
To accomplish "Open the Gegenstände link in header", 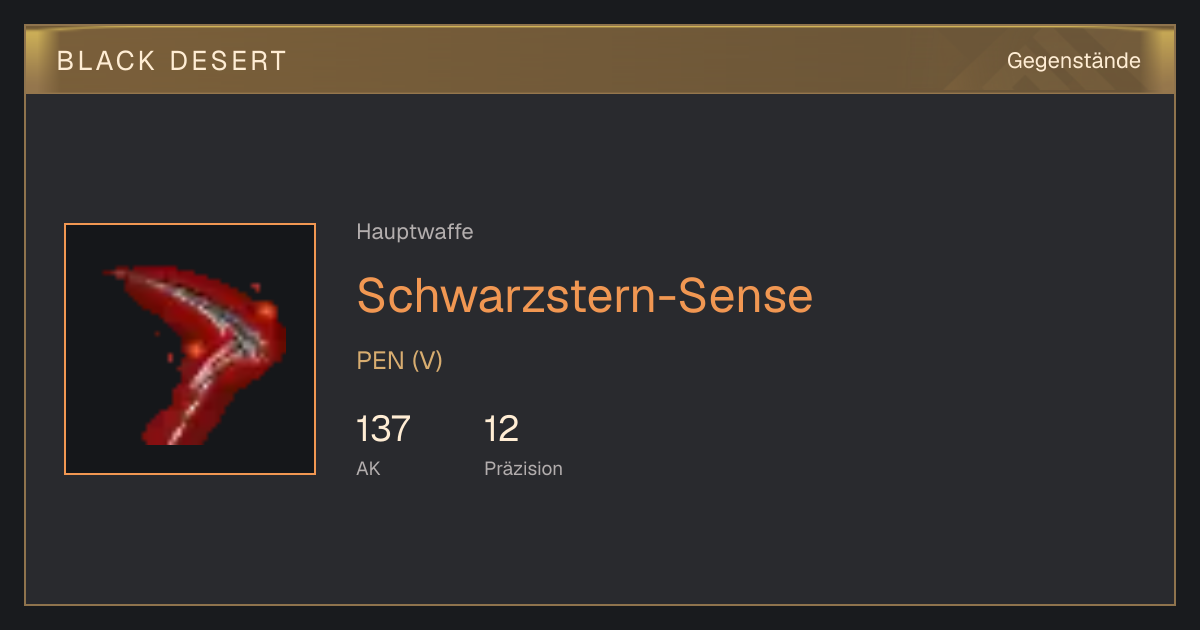I will (1073, 61).
